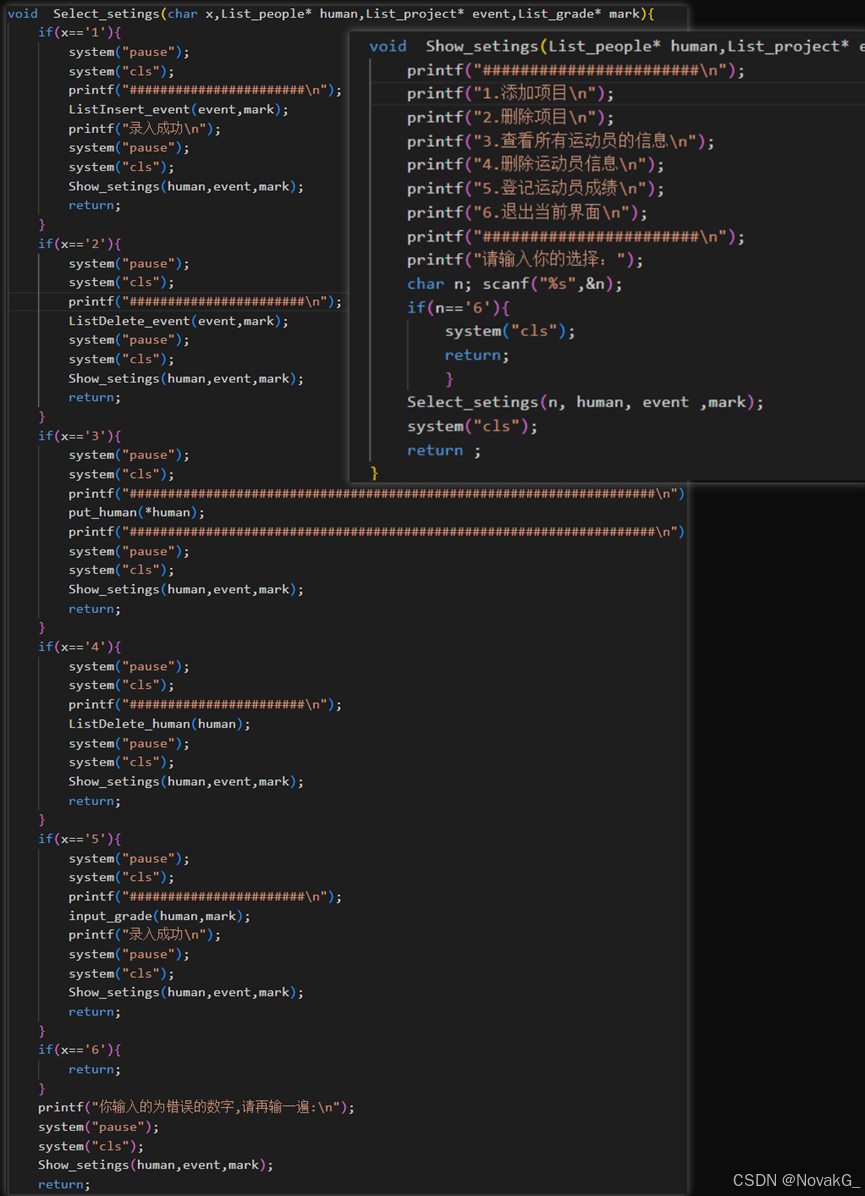Viewport: 865px width, 1196px height.
Task: Click the return inside the n=='6' block
Action: 477,355
